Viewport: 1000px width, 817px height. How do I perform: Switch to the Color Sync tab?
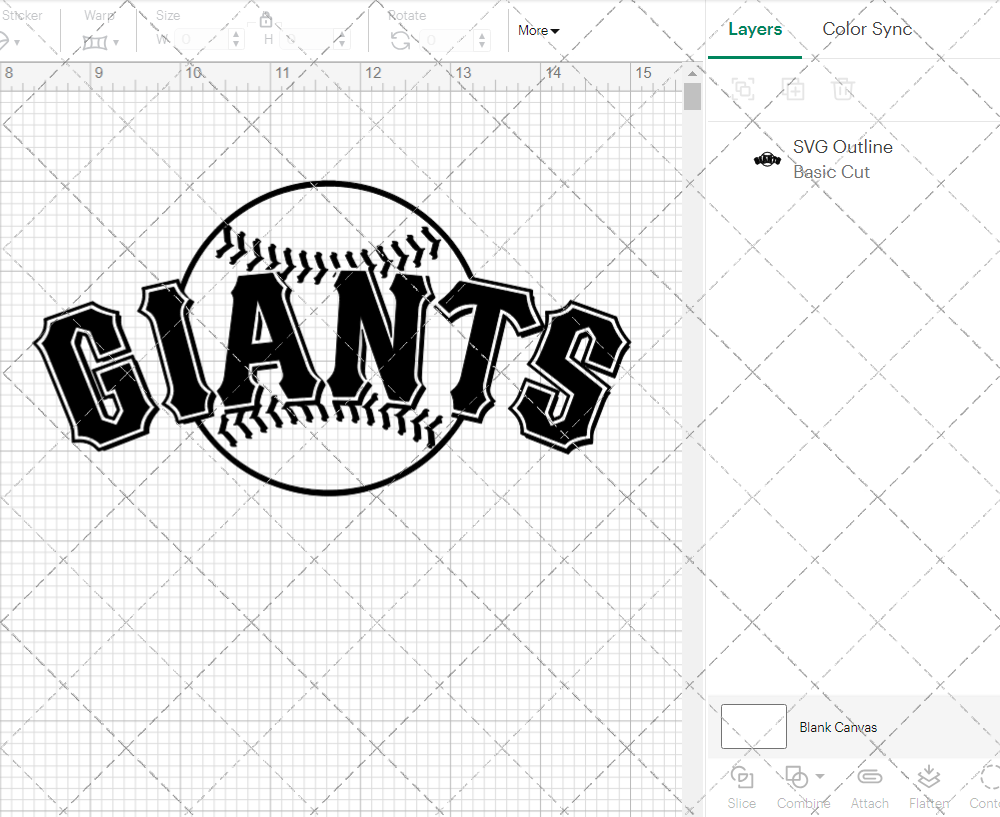click(x=867, y=29)
